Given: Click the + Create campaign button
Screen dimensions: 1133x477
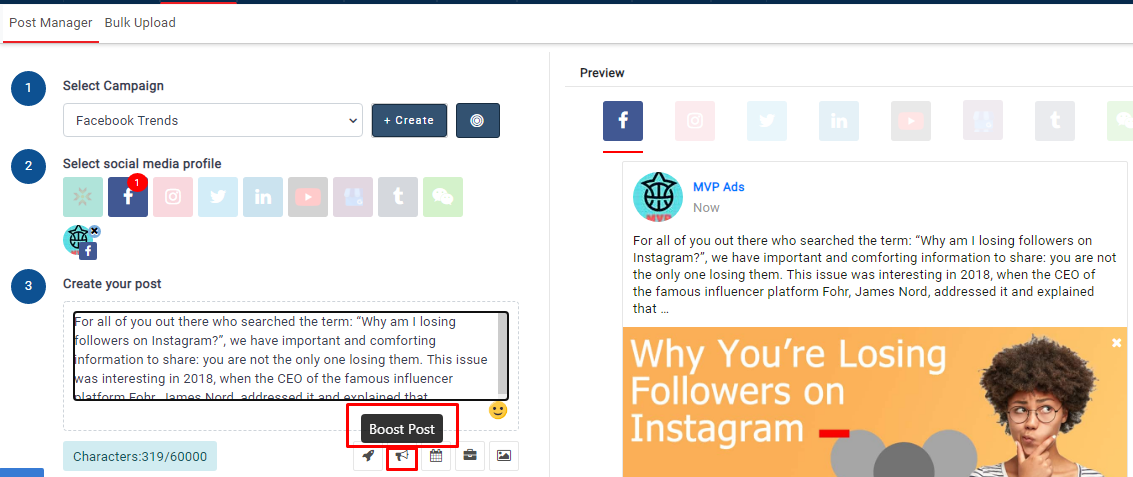Looking at the screenshot, I should pyautogui.click(x=409, y=120).
